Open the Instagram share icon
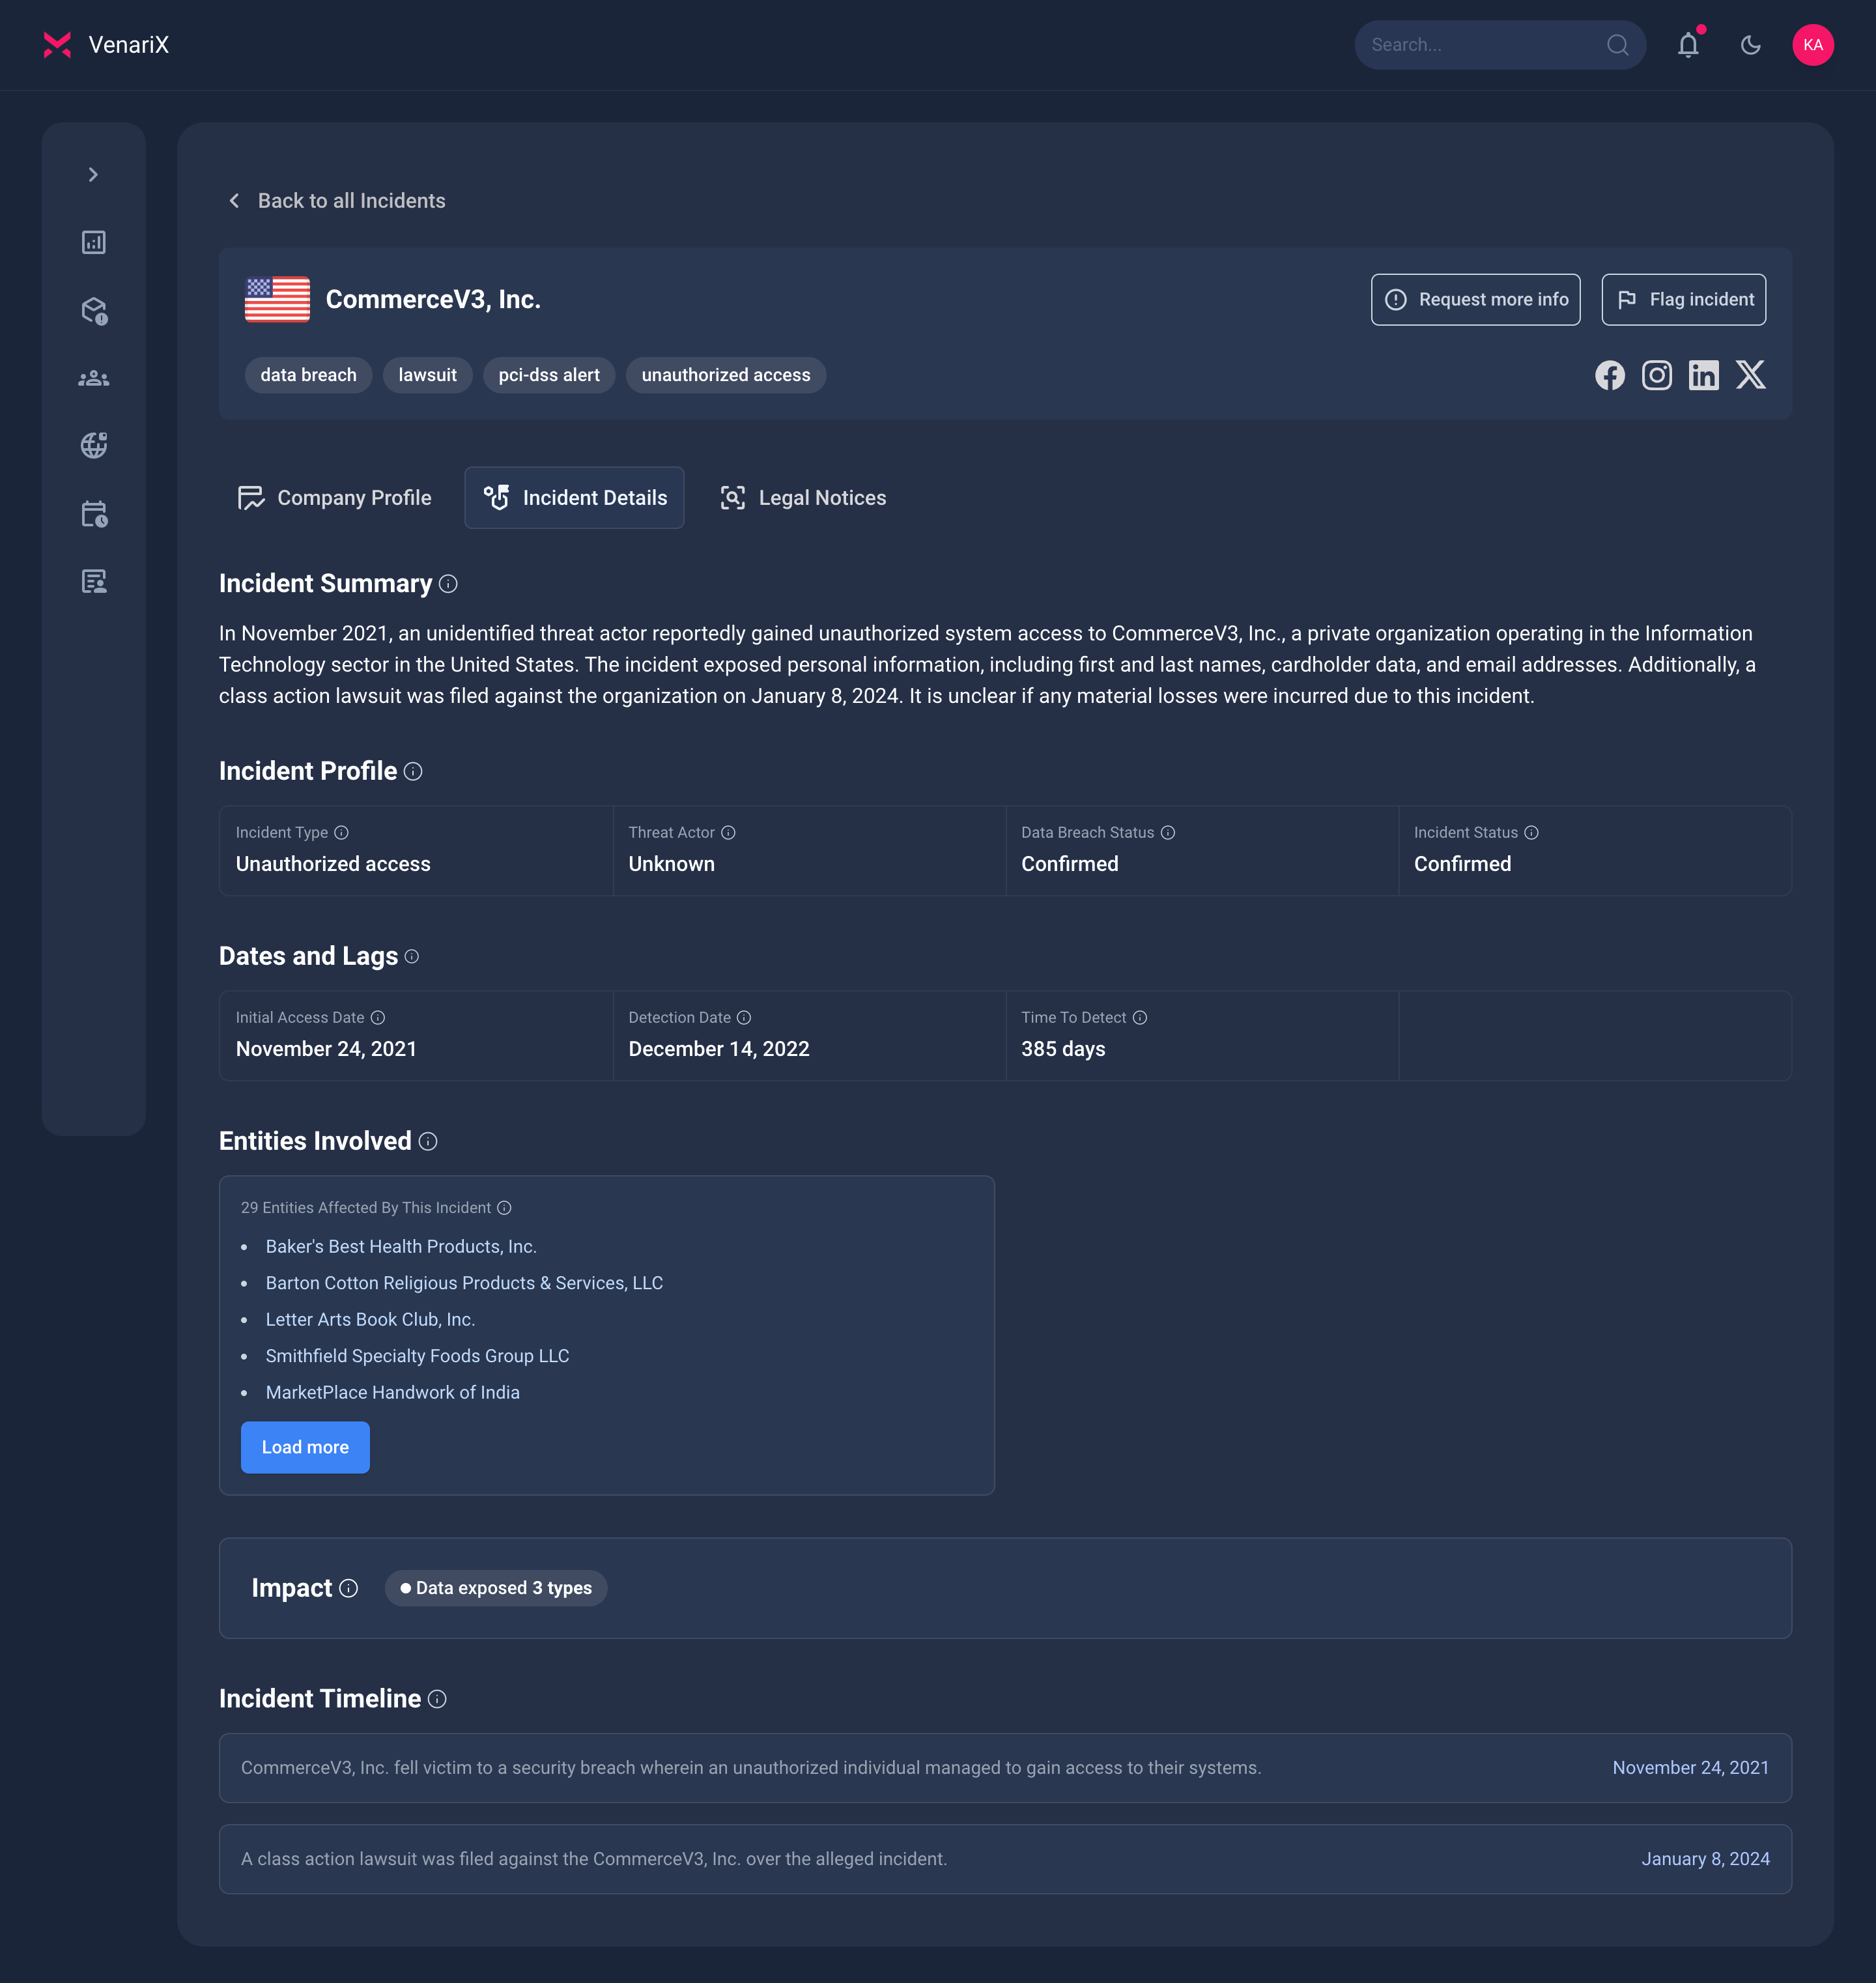 (1656, 375)
